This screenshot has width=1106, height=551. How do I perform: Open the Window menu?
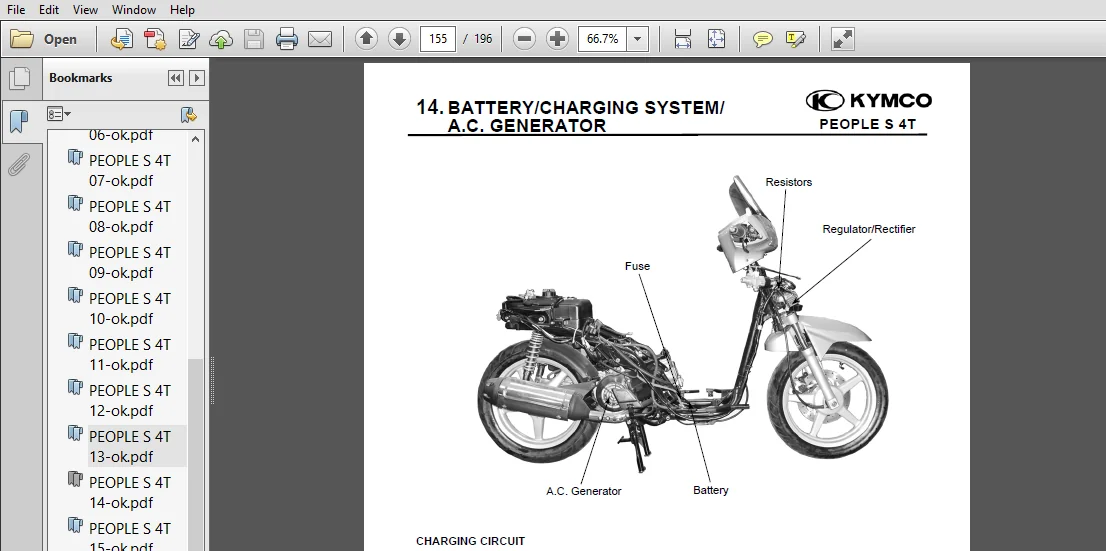click(x=134, y=10)
